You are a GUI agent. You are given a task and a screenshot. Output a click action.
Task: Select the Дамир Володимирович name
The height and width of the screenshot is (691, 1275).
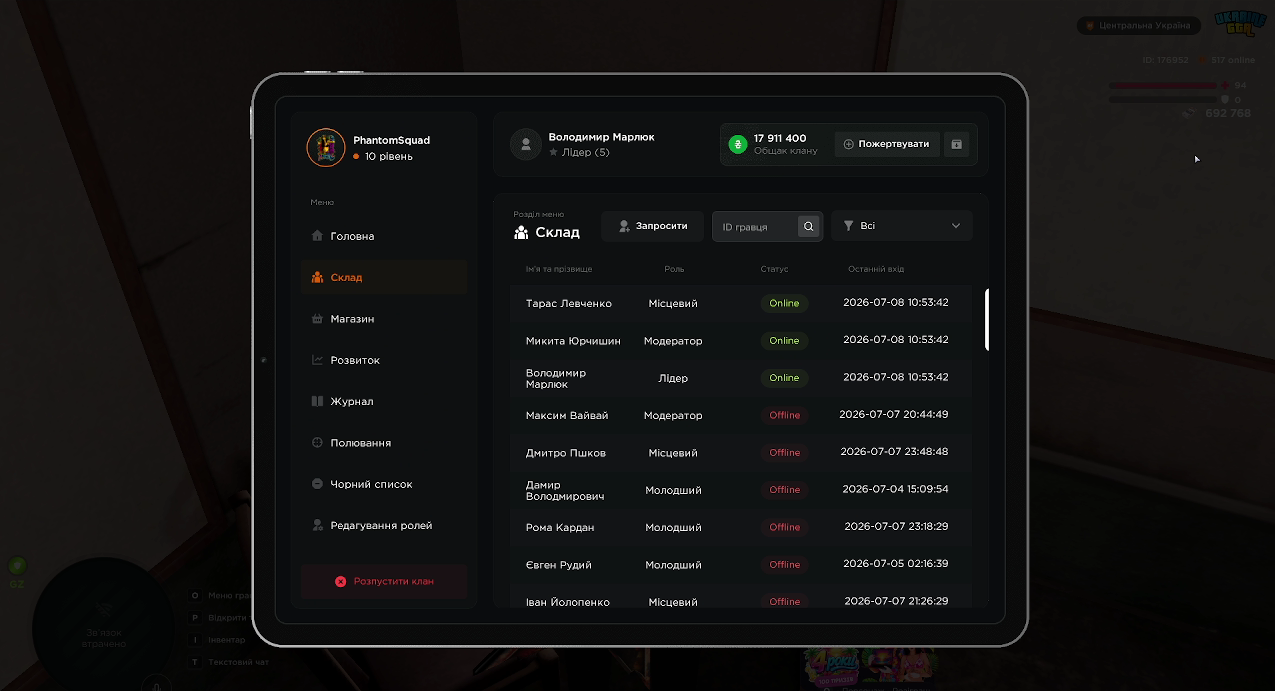pos(565,490)
